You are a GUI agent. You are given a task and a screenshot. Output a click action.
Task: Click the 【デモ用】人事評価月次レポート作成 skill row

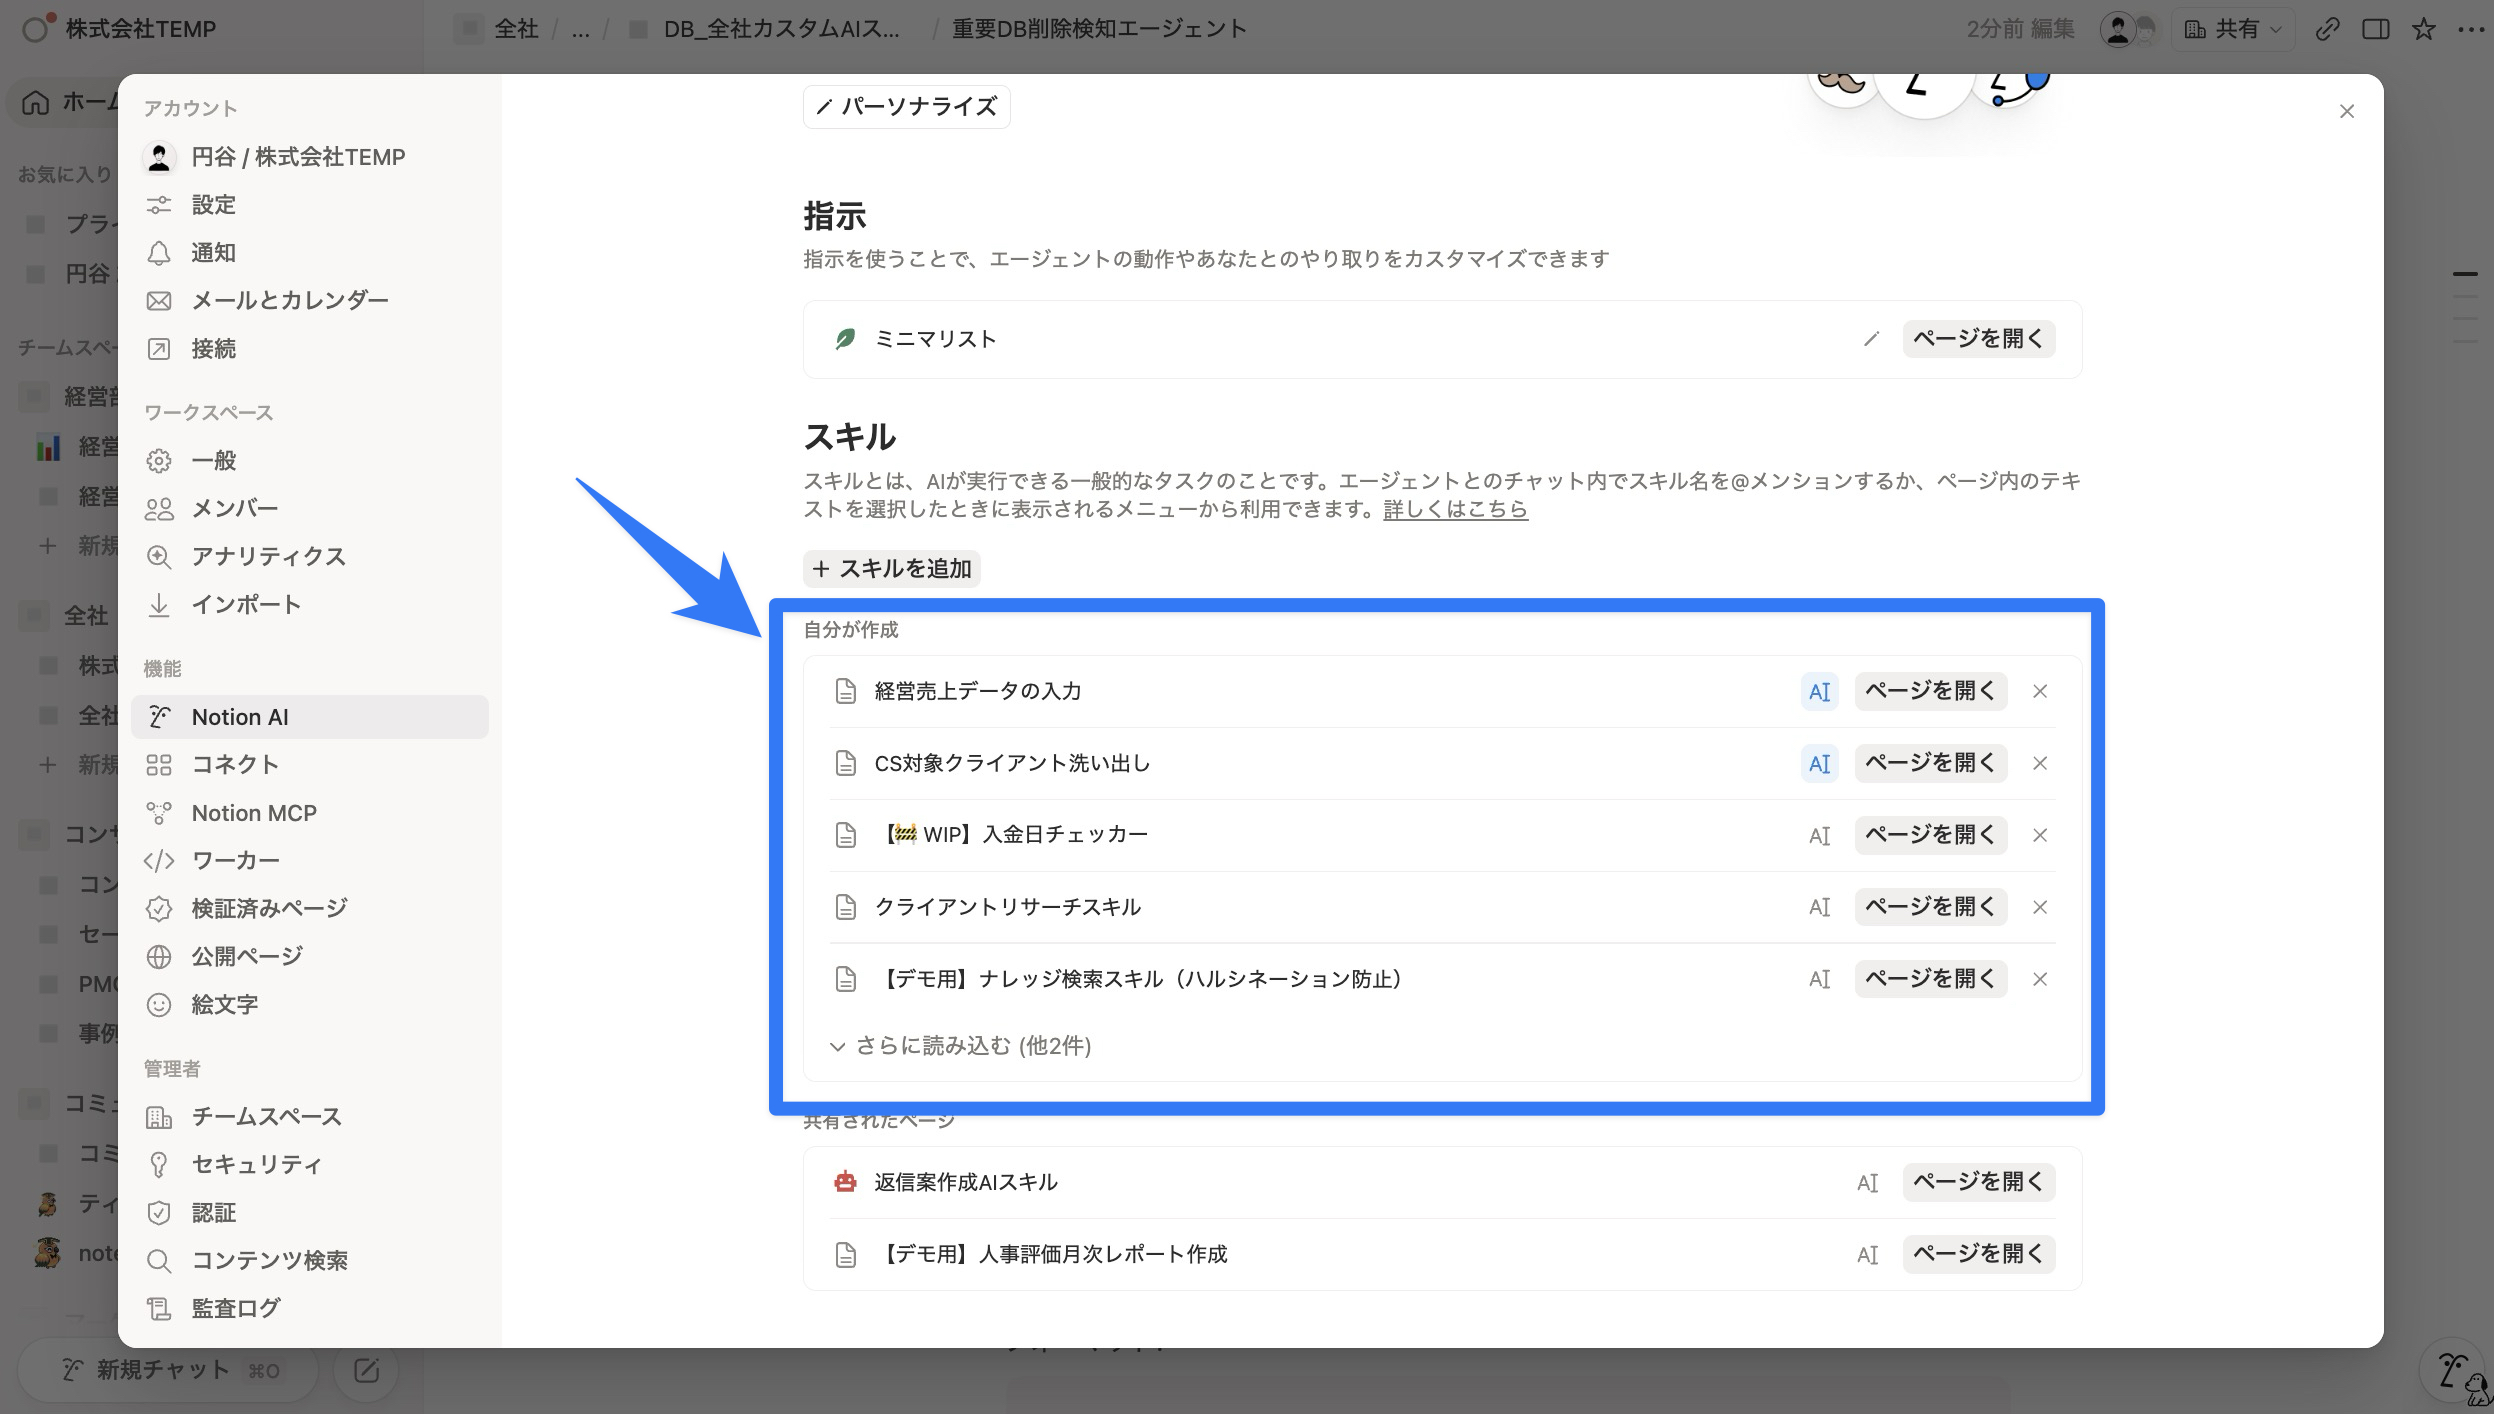click(1442, 1254)
